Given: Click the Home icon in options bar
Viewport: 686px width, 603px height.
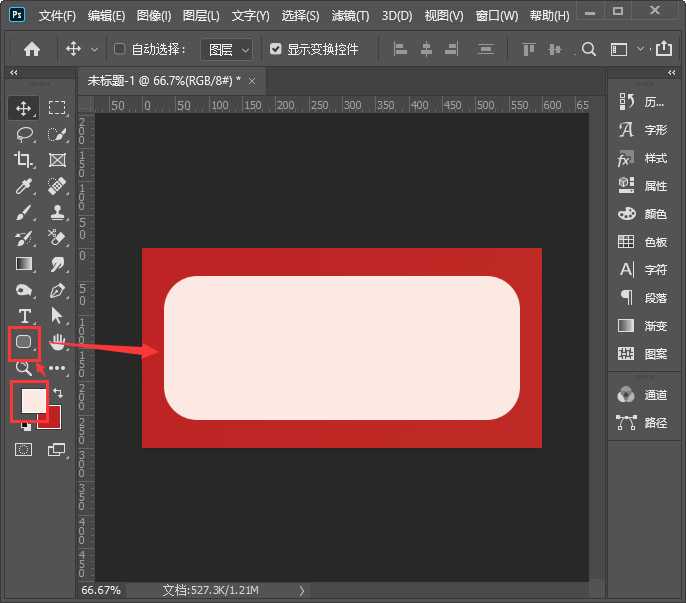Looking at the screenshot, I should coord(32,49).
